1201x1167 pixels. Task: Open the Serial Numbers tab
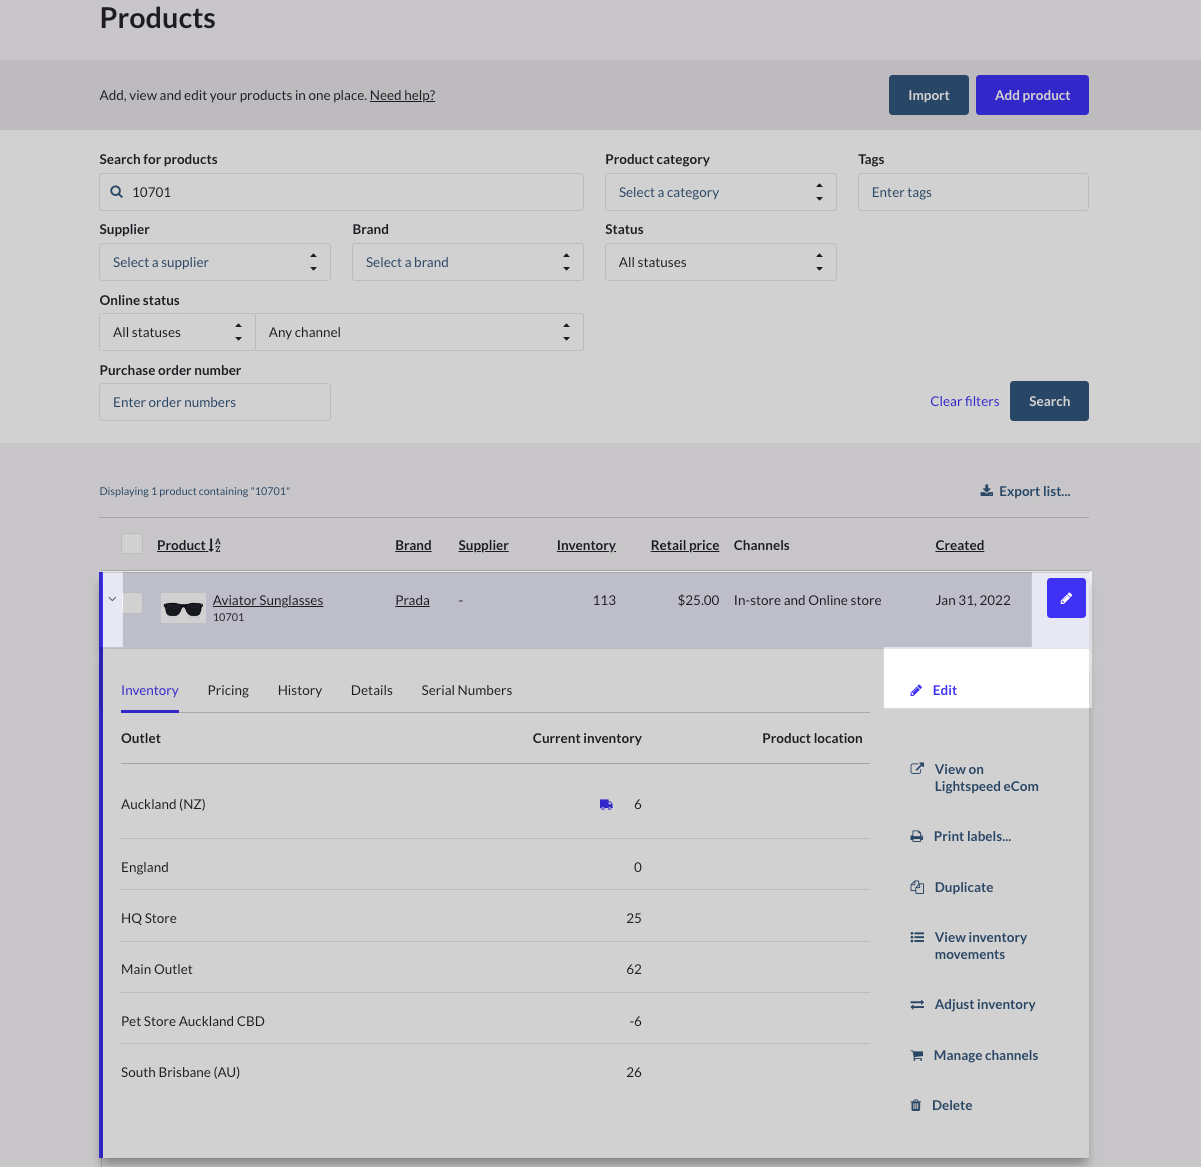pos(466,690)
